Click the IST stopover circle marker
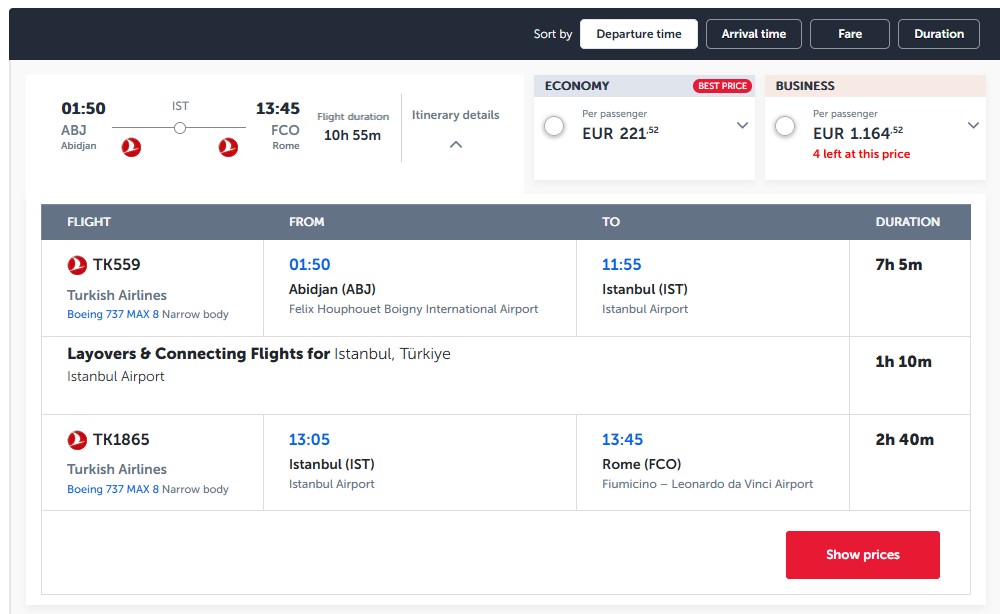The width and height of the screenshot is (1000, 614). [x=180, y=128]
